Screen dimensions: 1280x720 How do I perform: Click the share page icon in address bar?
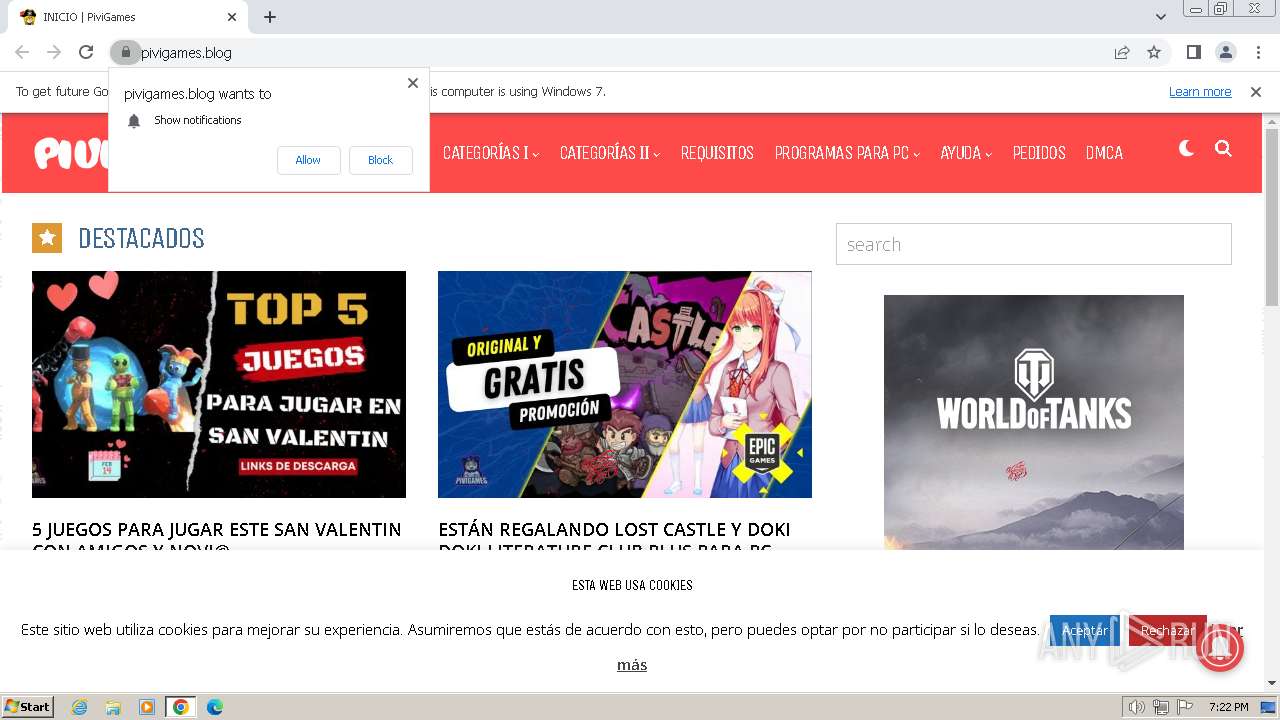[1122, 52]
